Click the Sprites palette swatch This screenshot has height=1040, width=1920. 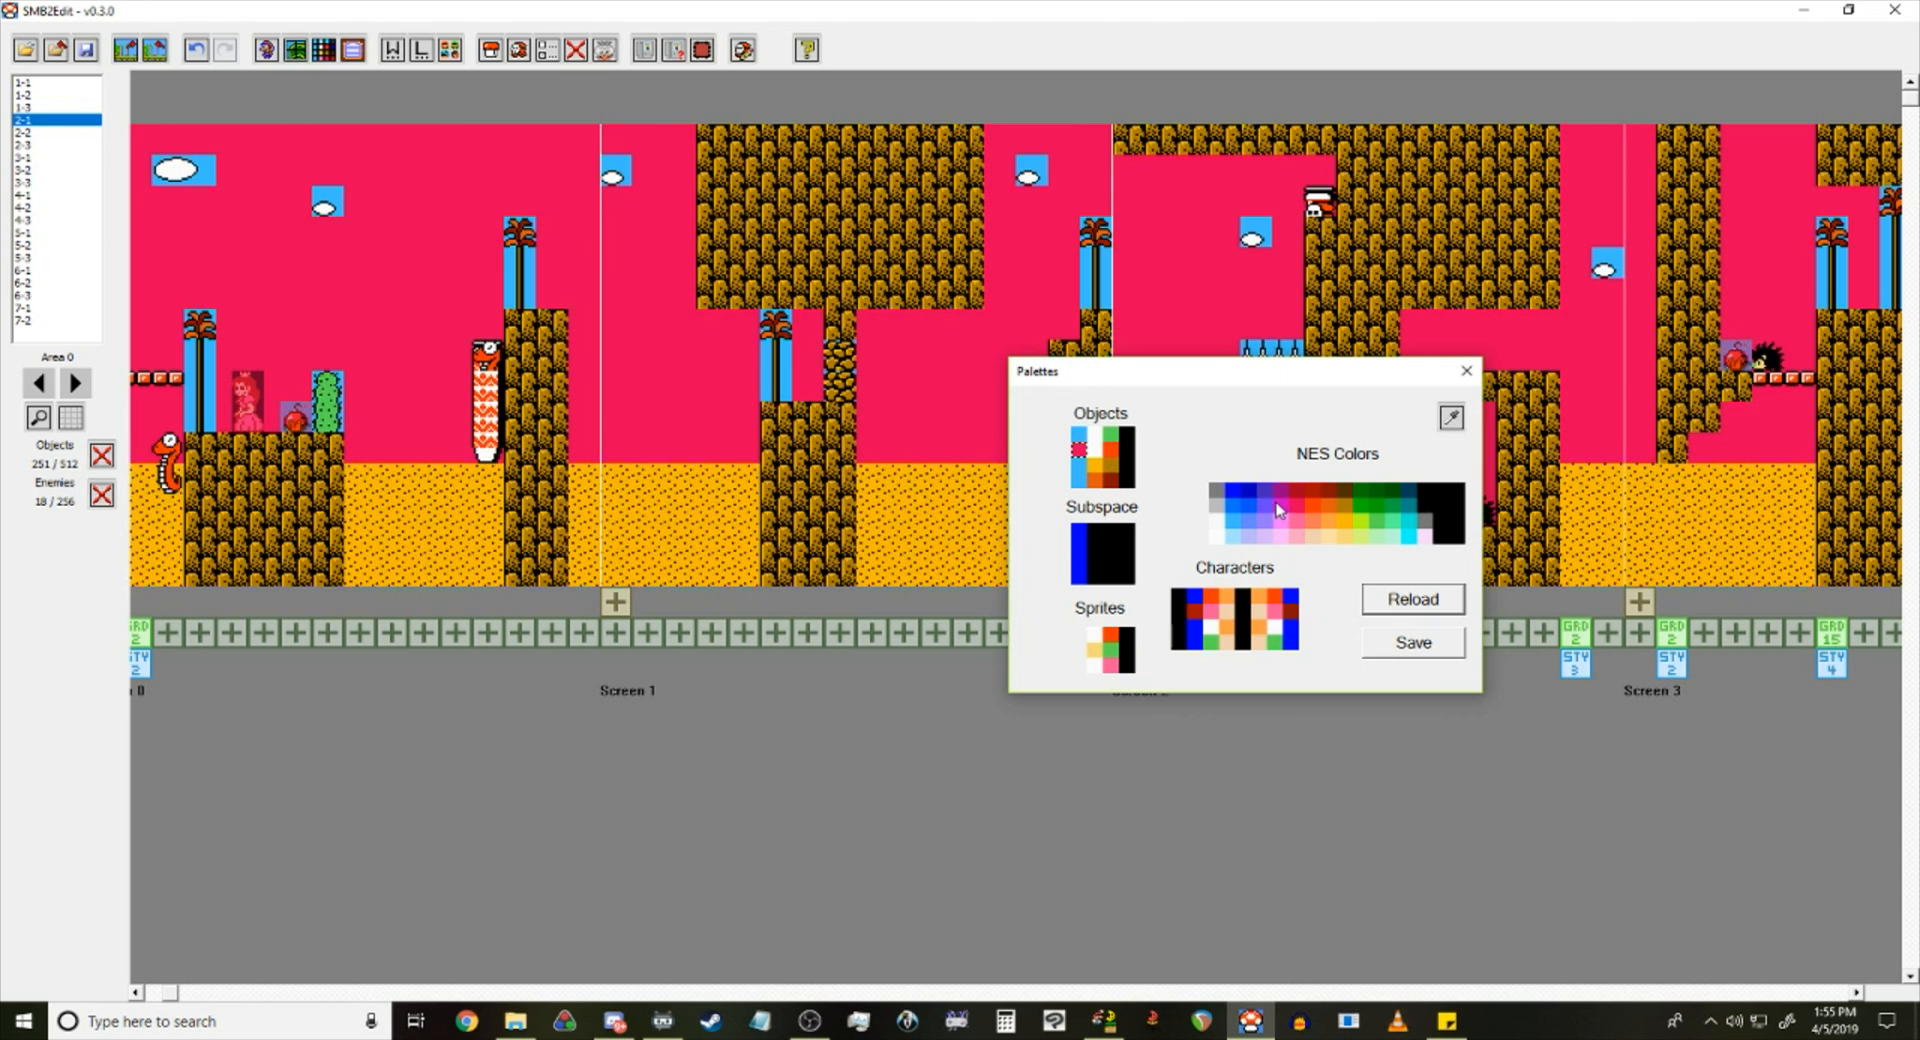click(x=1111, y=650)
